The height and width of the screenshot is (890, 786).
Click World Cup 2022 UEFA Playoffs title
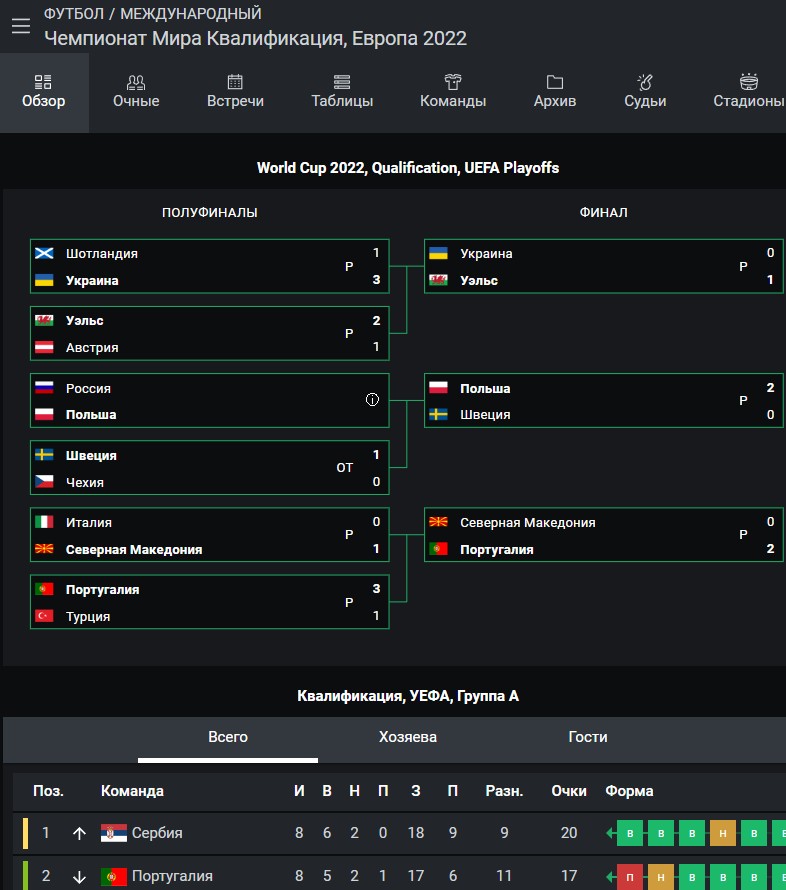click(407, 168)
